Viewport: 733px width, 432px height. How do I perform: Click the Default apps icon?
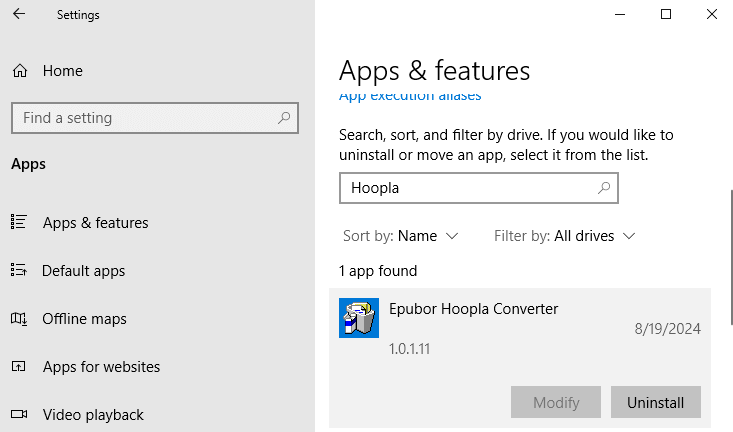[x=19, y=270]
